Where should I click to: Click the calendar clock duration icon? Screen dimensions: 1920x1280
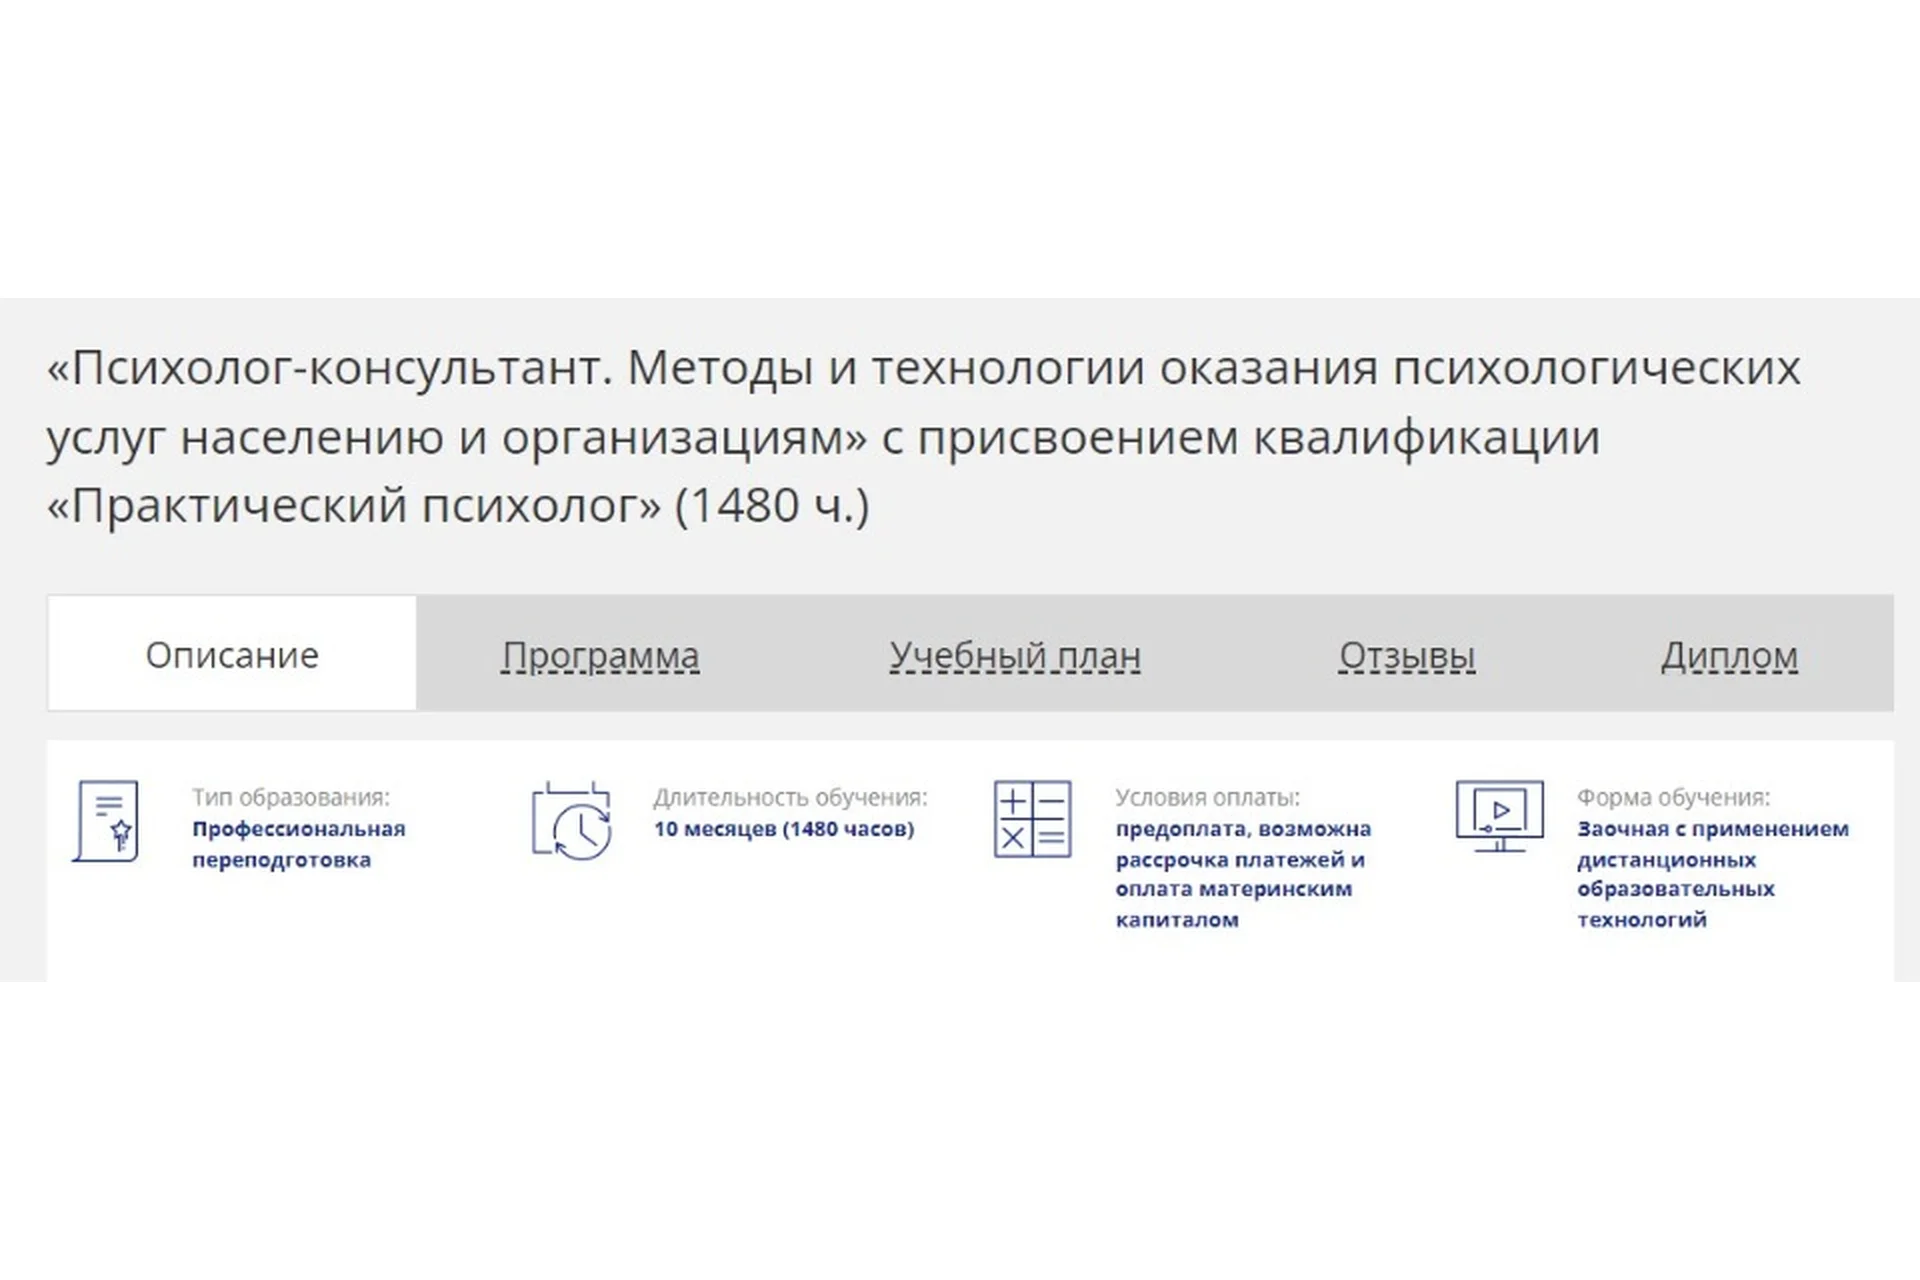pyautogui.click(x=571, y=821)
